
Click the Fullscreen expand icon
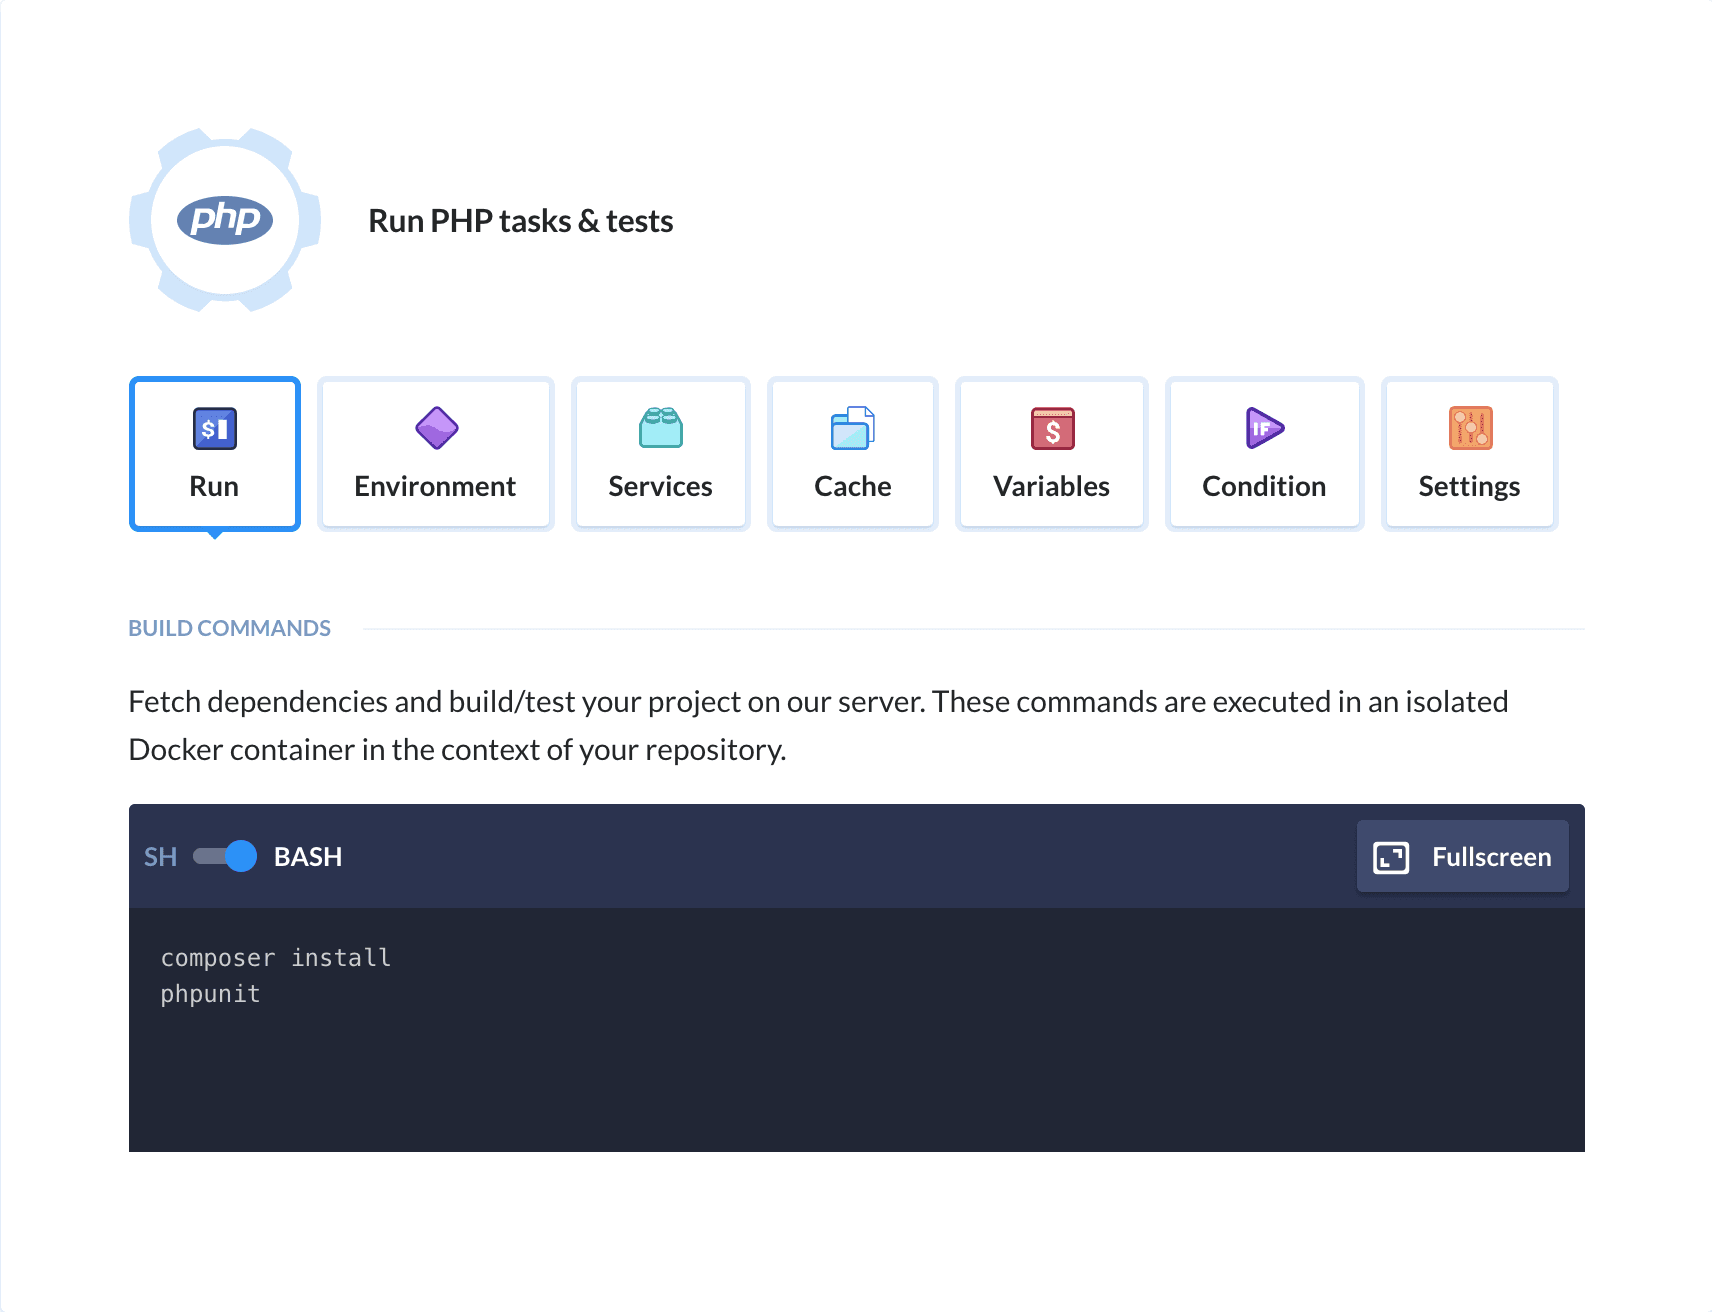(1389, 856)
